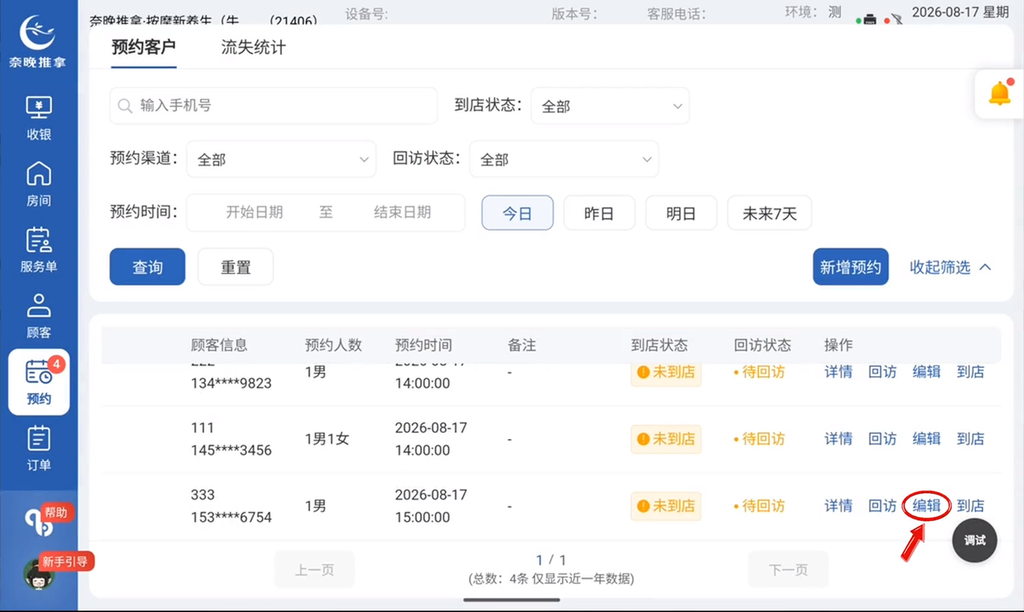Open the 回访状态 dropdown
This screenshot has width=1024, height=612.
pos(564,159)
